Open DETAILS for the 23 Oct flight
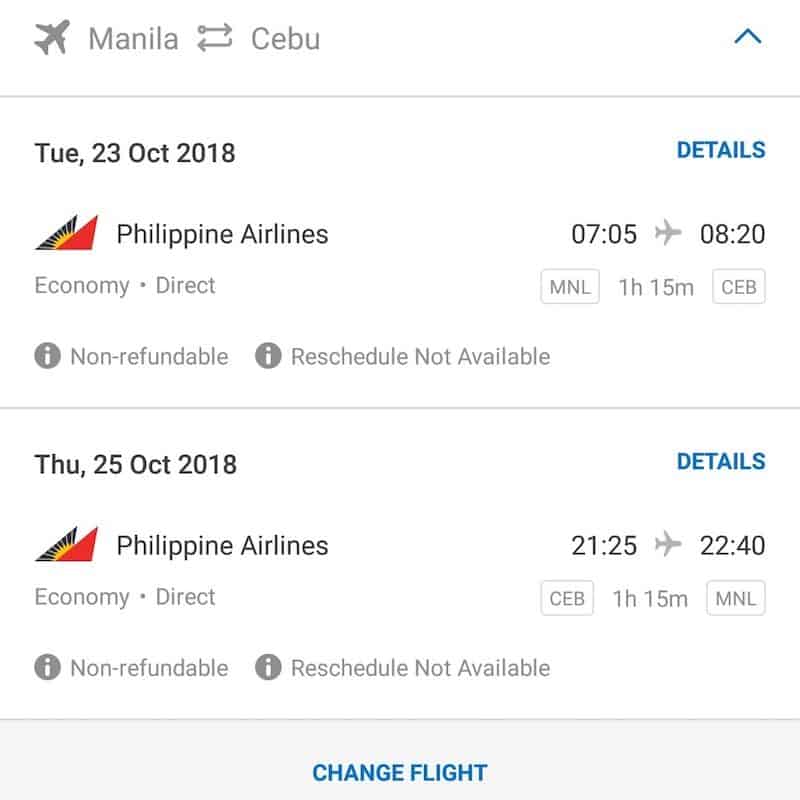 (x=721, y=150)
